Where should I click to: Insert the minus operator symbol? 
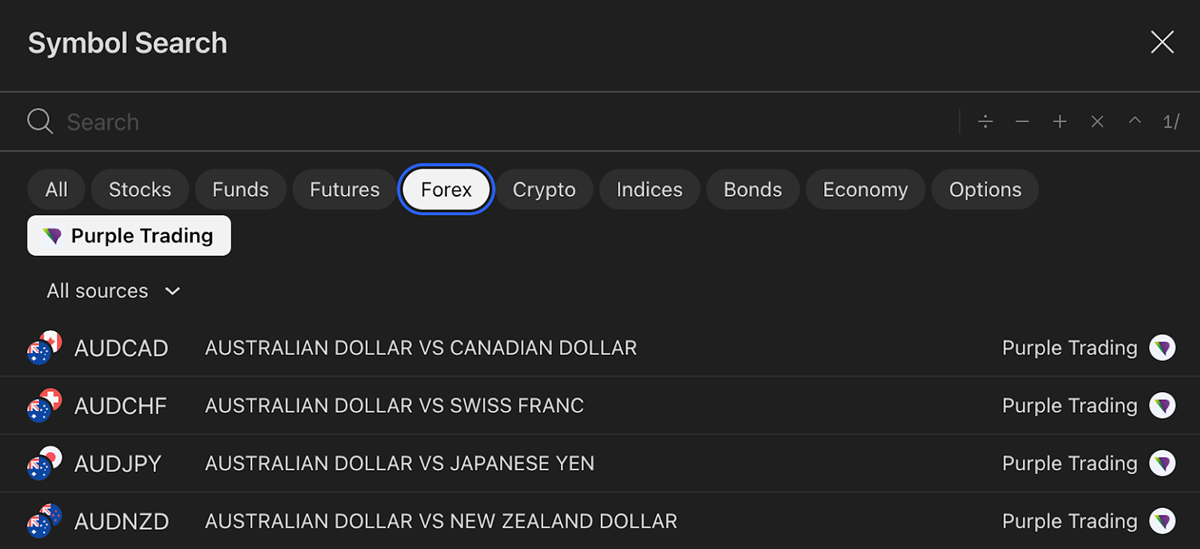point(1022,122)
